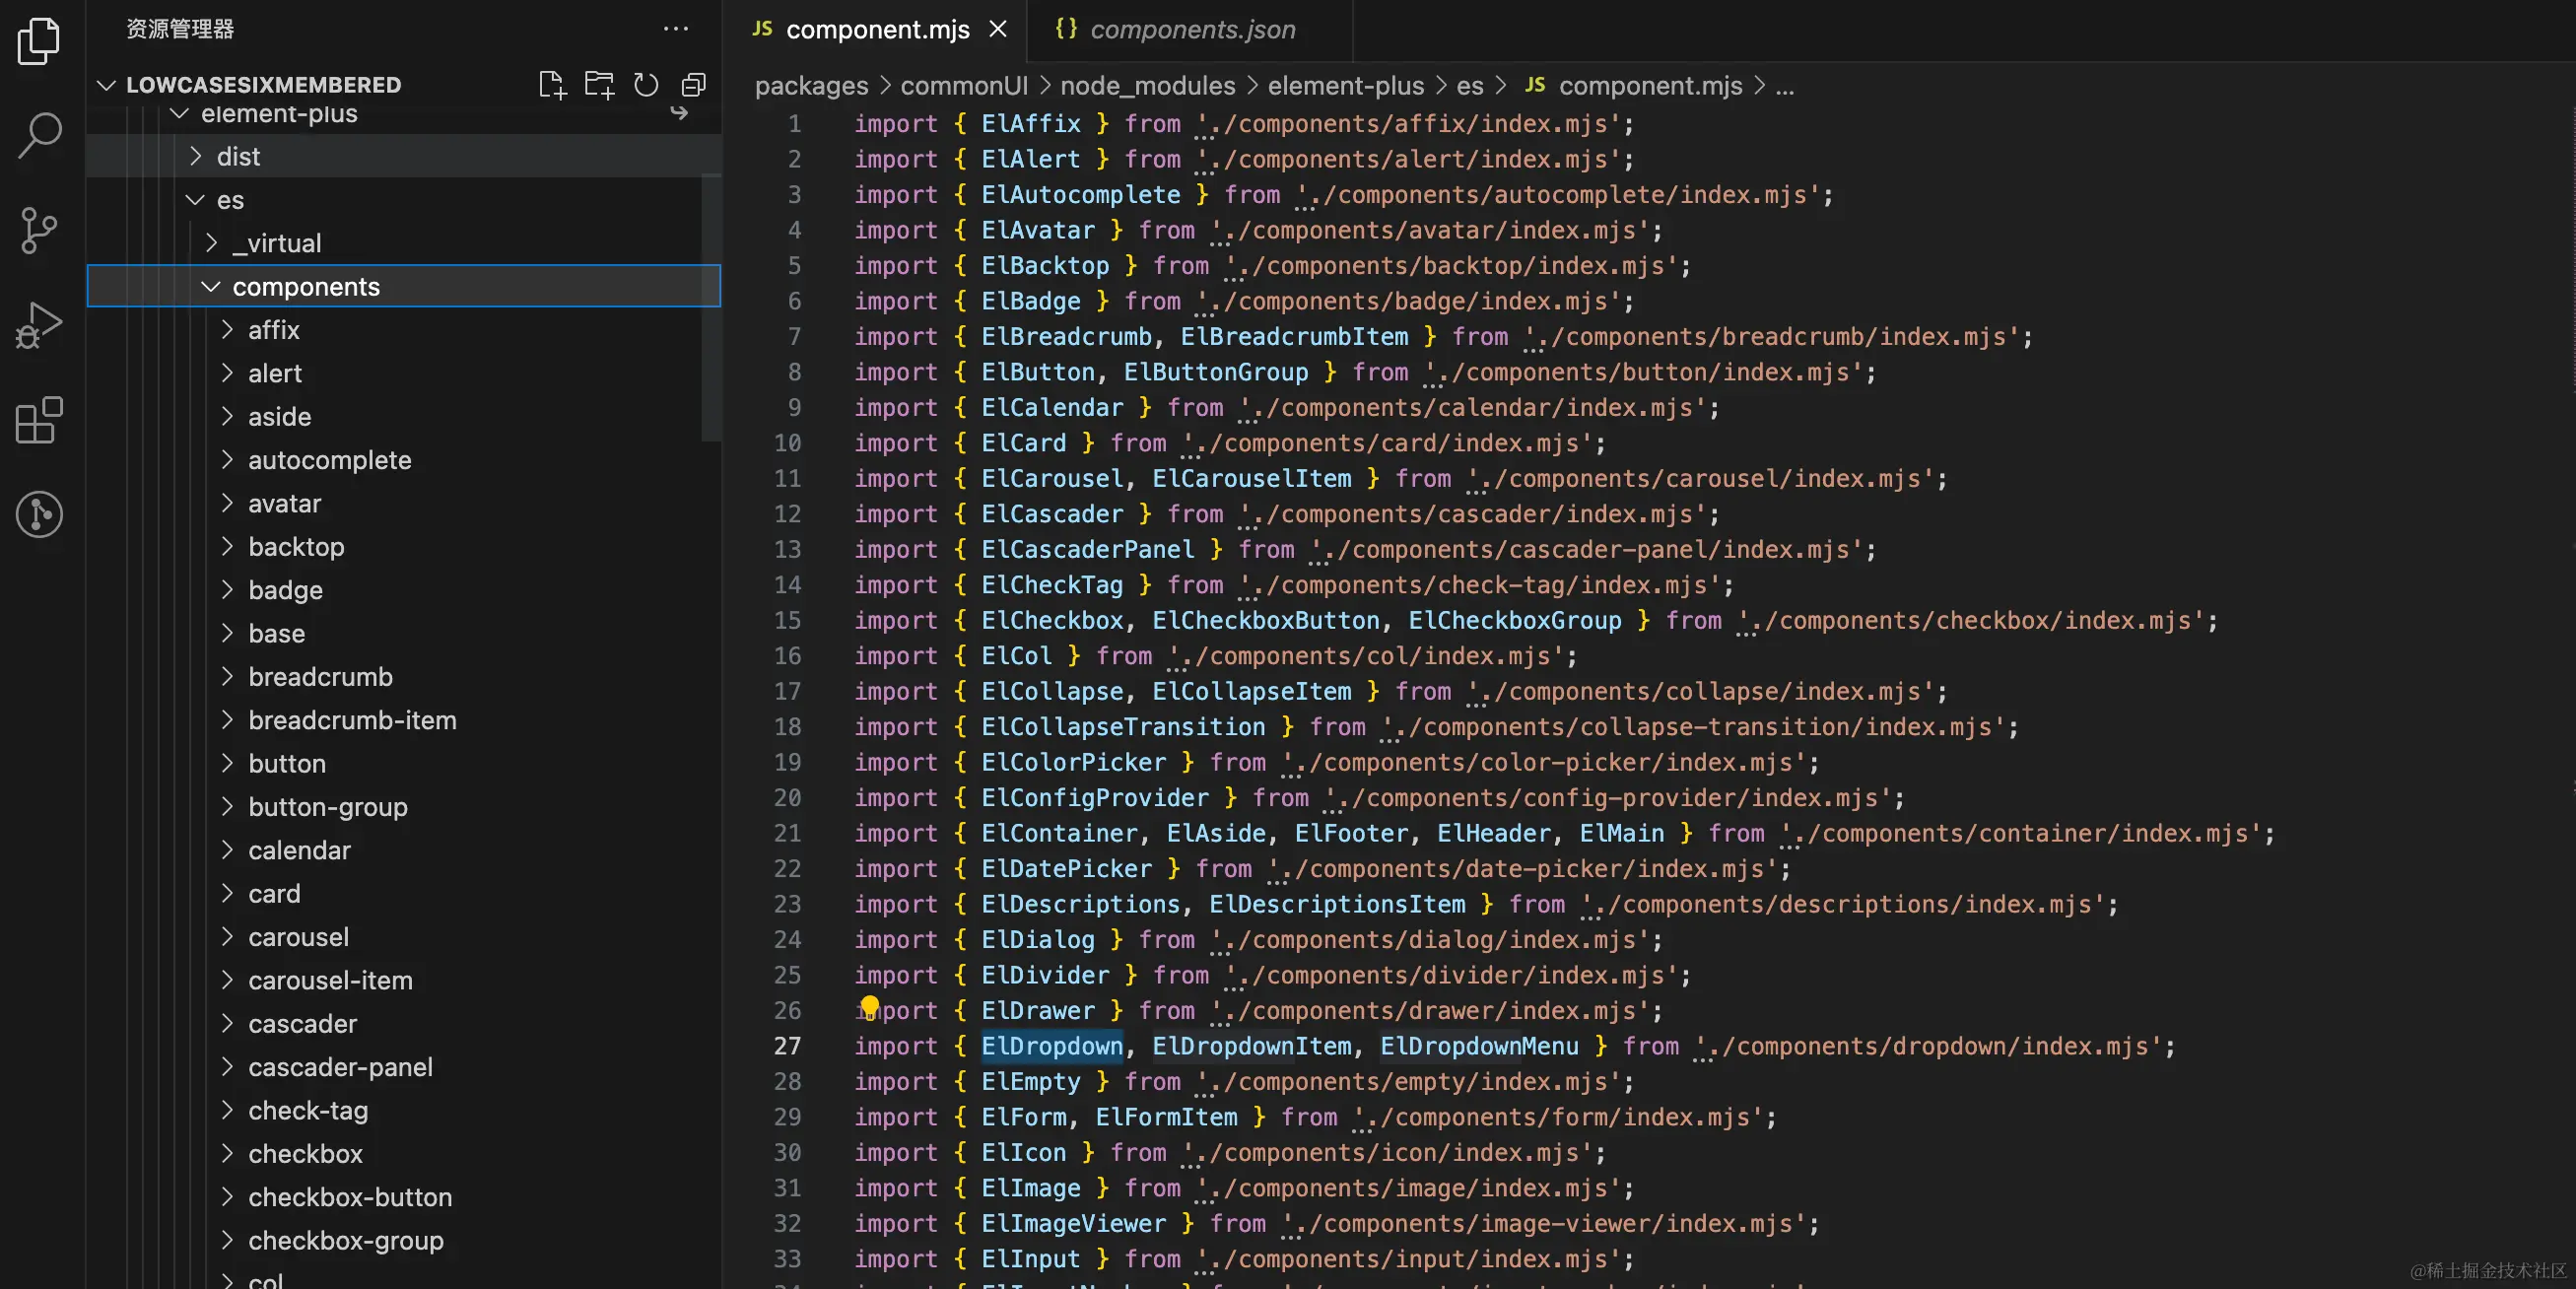Click braces icon on components.json tab
This screenshot has width=2576, height=1289.
[1066, 29]
